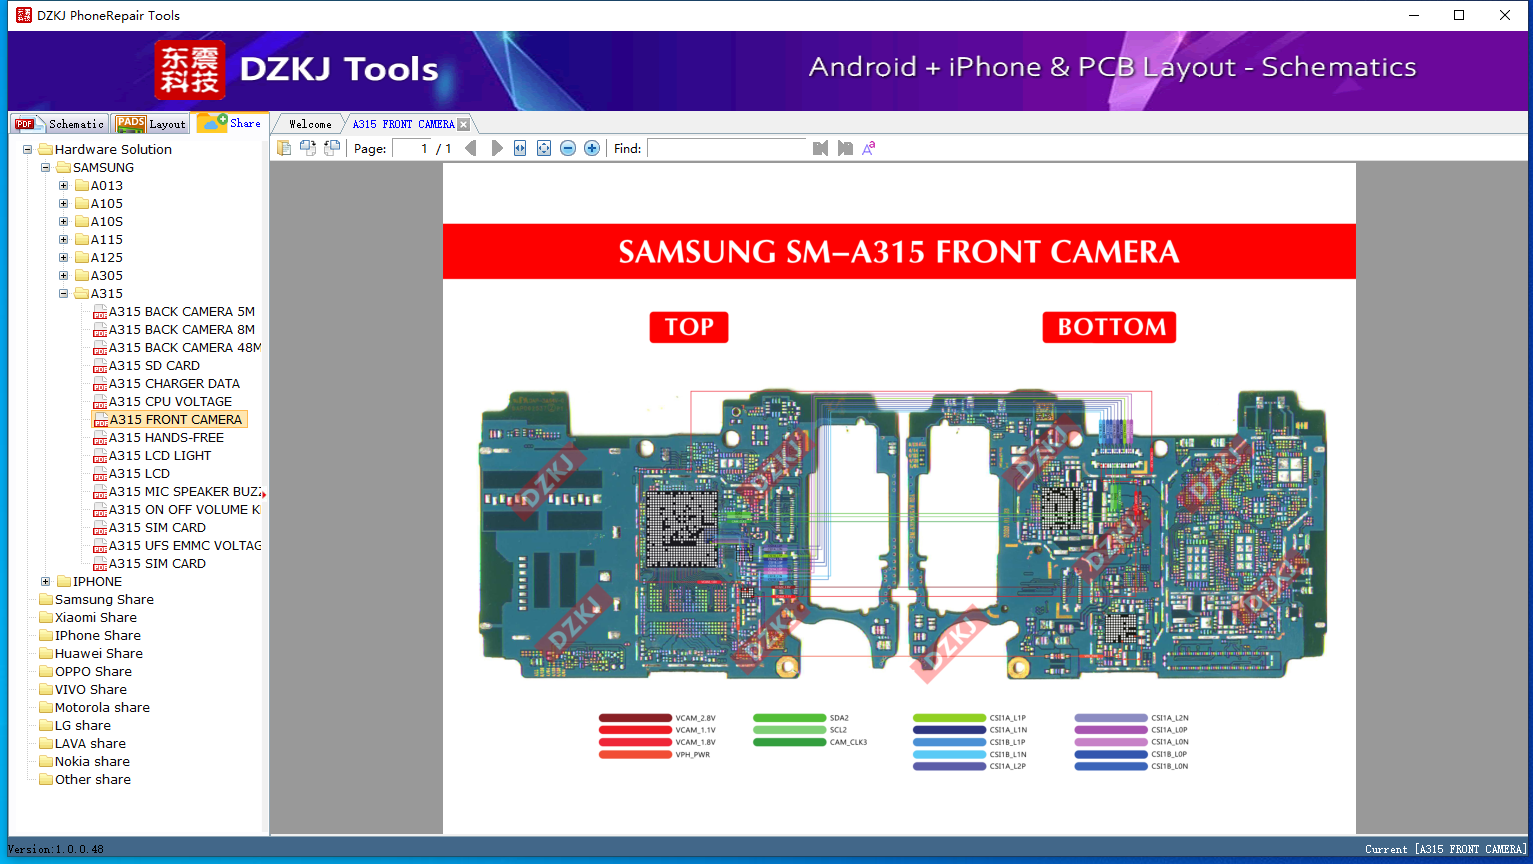
Task: Collapse the A315 folder
Action: (x=64, y=294)
